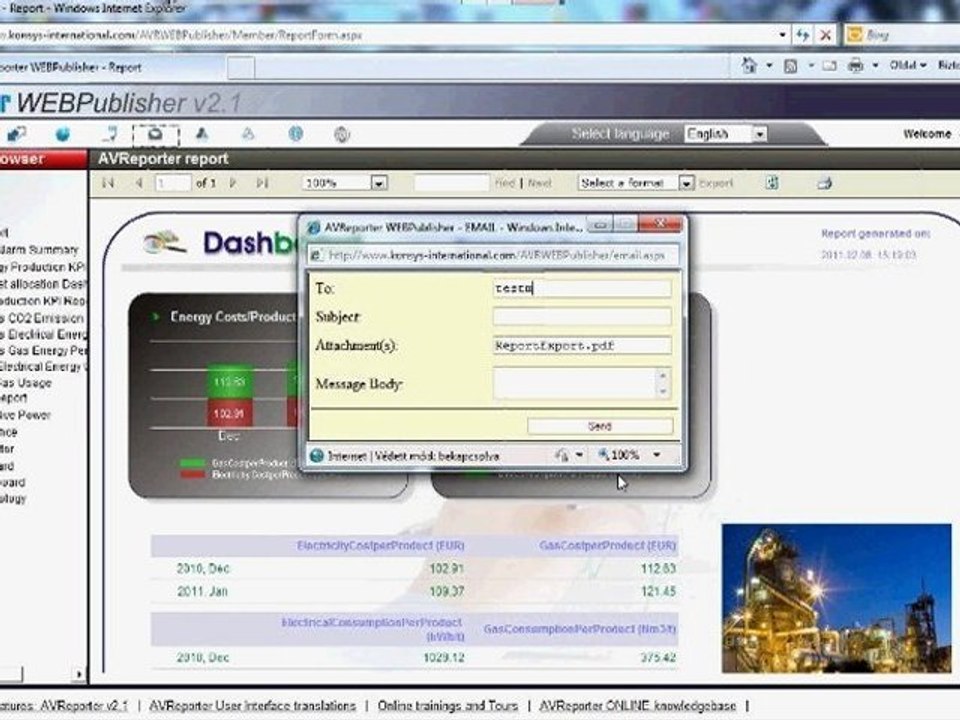This screenshot has height=720, width=960.
Task: Click the email dialog URL address bar
Action: [x=493, y=255]
